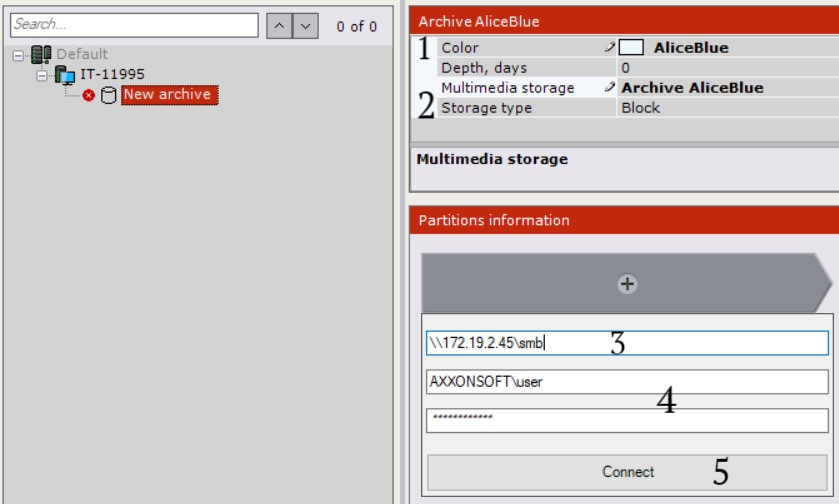Collapse the Default tree node
Viewport: 839px width, 504px height.
(18, 55)
